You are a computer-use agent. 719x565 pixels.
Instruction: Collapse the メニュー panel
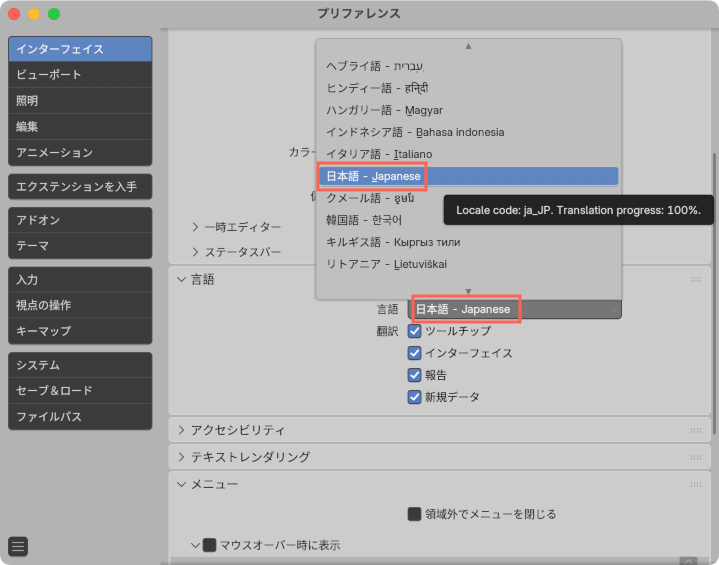point(182,484)
